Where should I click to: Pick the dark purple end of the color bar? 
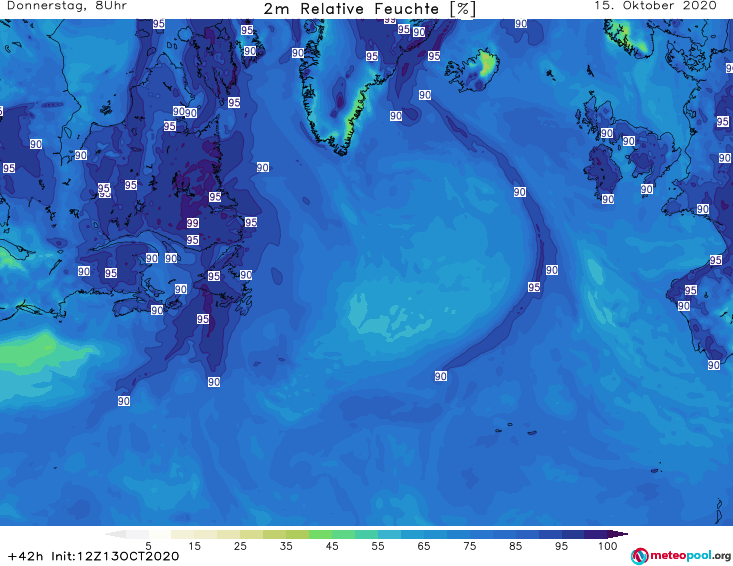click(x=617, y=534)
